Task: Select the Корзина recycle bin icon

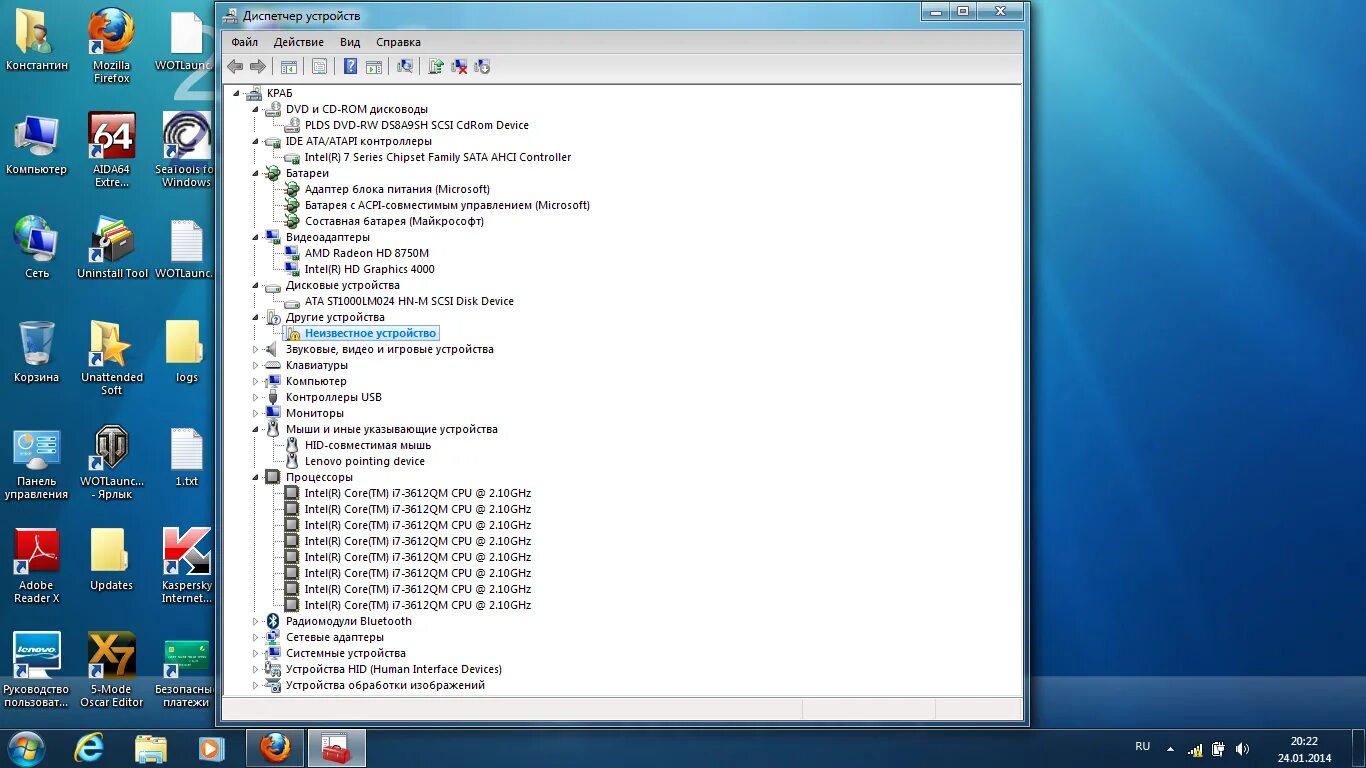Action: 37,352
